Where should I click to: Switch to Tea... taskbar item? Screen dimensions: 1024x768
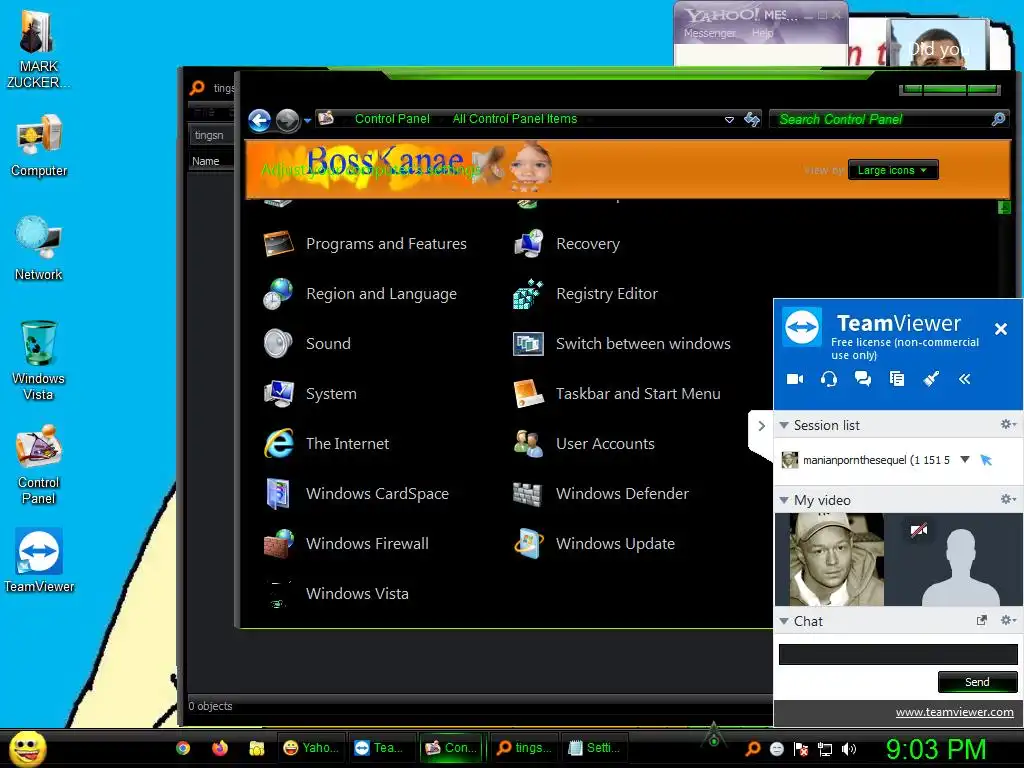[379, 748]
